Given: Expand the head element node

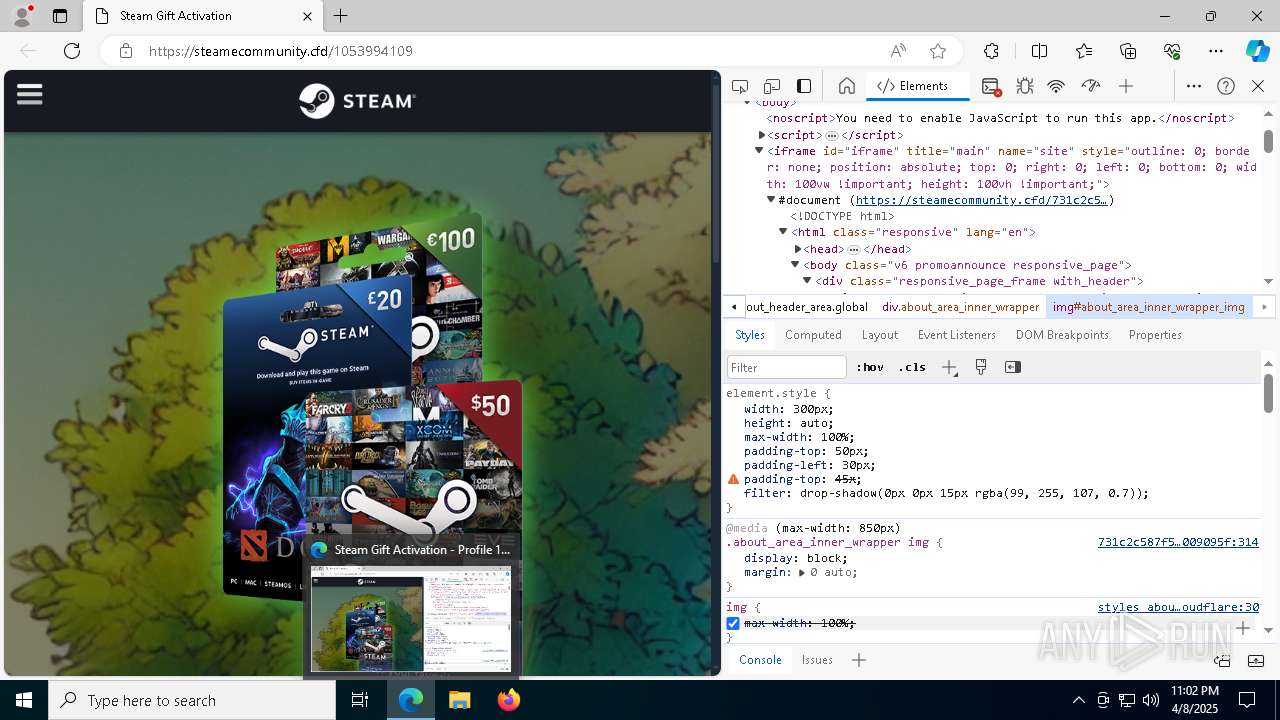Looking at the screenshot, I should click(x=798, y=249).
